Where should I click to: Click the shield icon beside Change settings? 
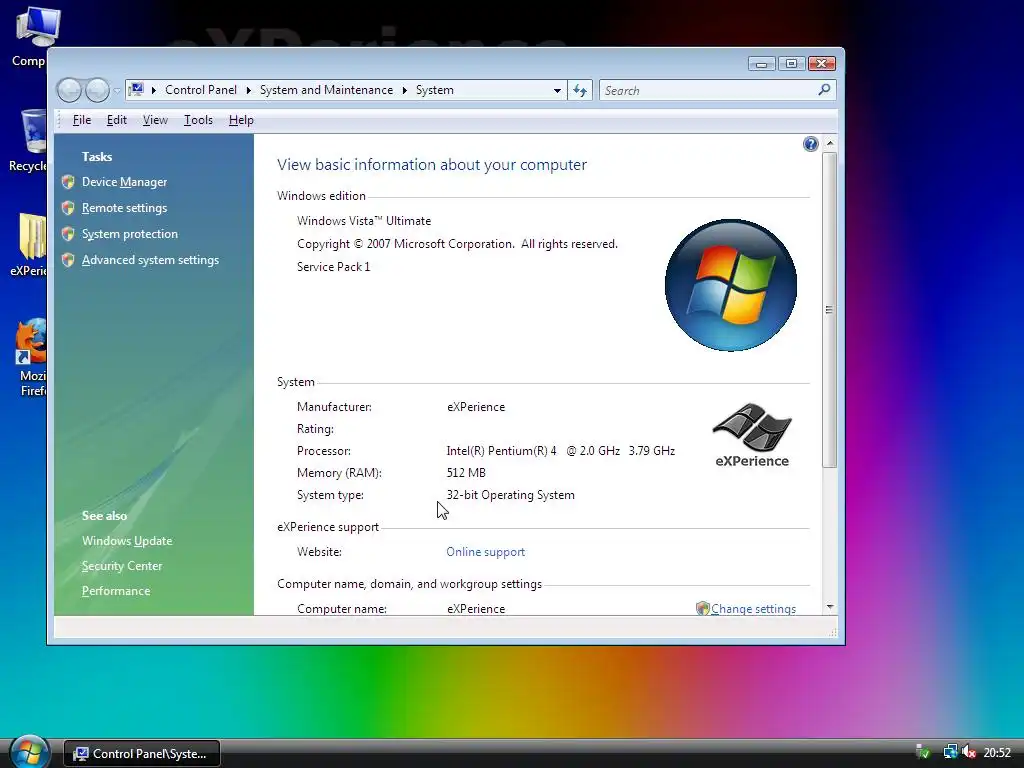coord(703,609)
